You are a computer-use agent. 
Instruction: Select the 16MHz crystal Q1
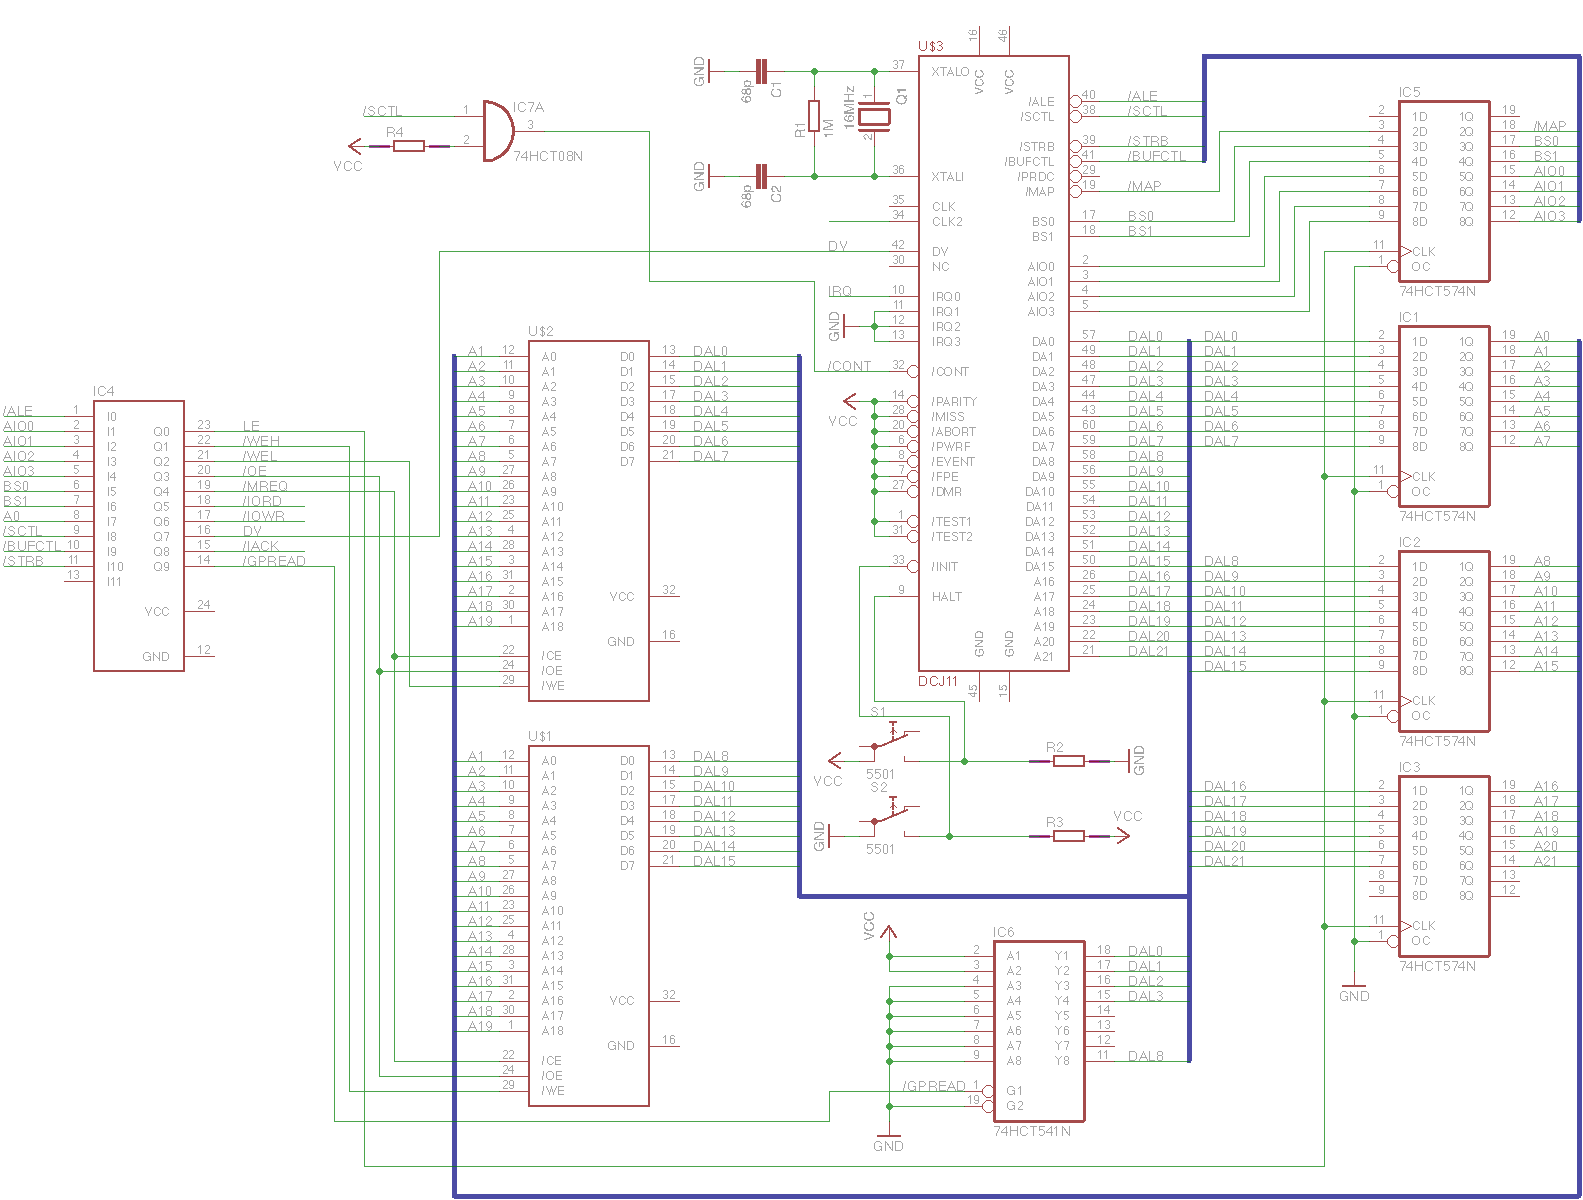tap(874, 116)
